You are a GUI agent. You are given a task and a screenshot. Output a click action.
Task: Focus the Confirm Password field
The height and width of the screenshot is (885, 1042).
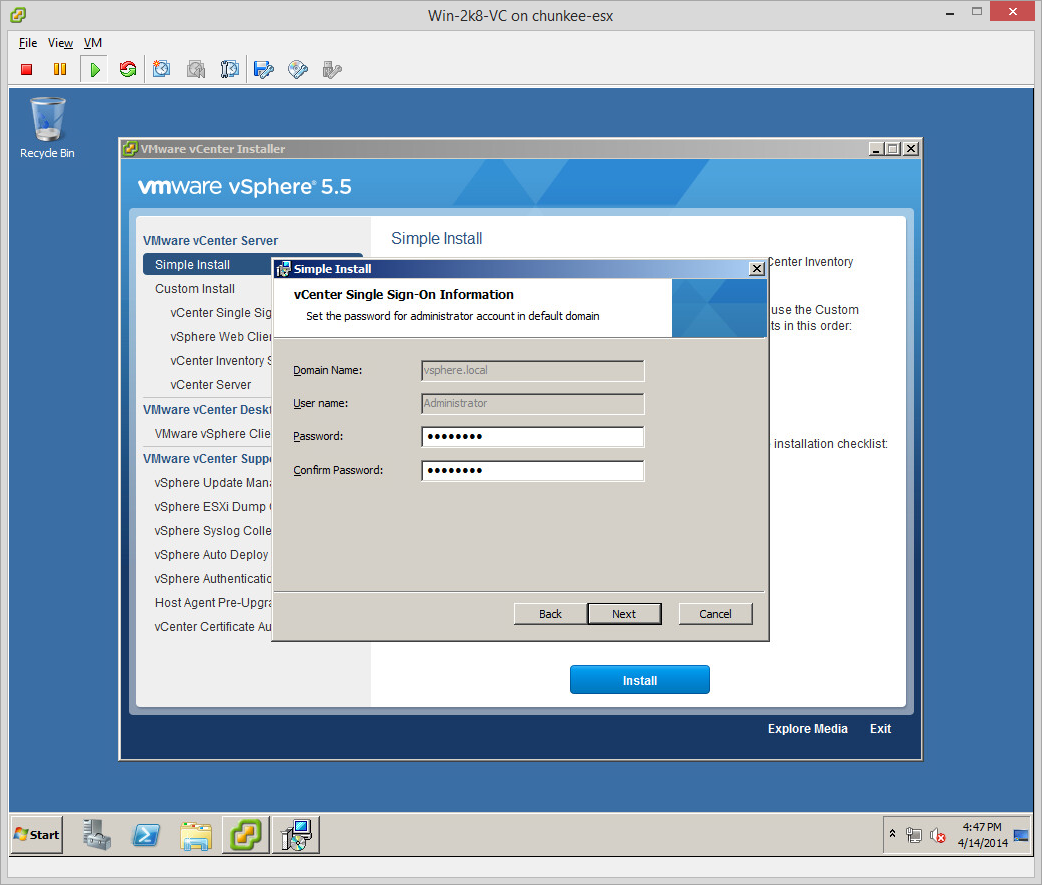pyautogui.click(x=532, y=470)
